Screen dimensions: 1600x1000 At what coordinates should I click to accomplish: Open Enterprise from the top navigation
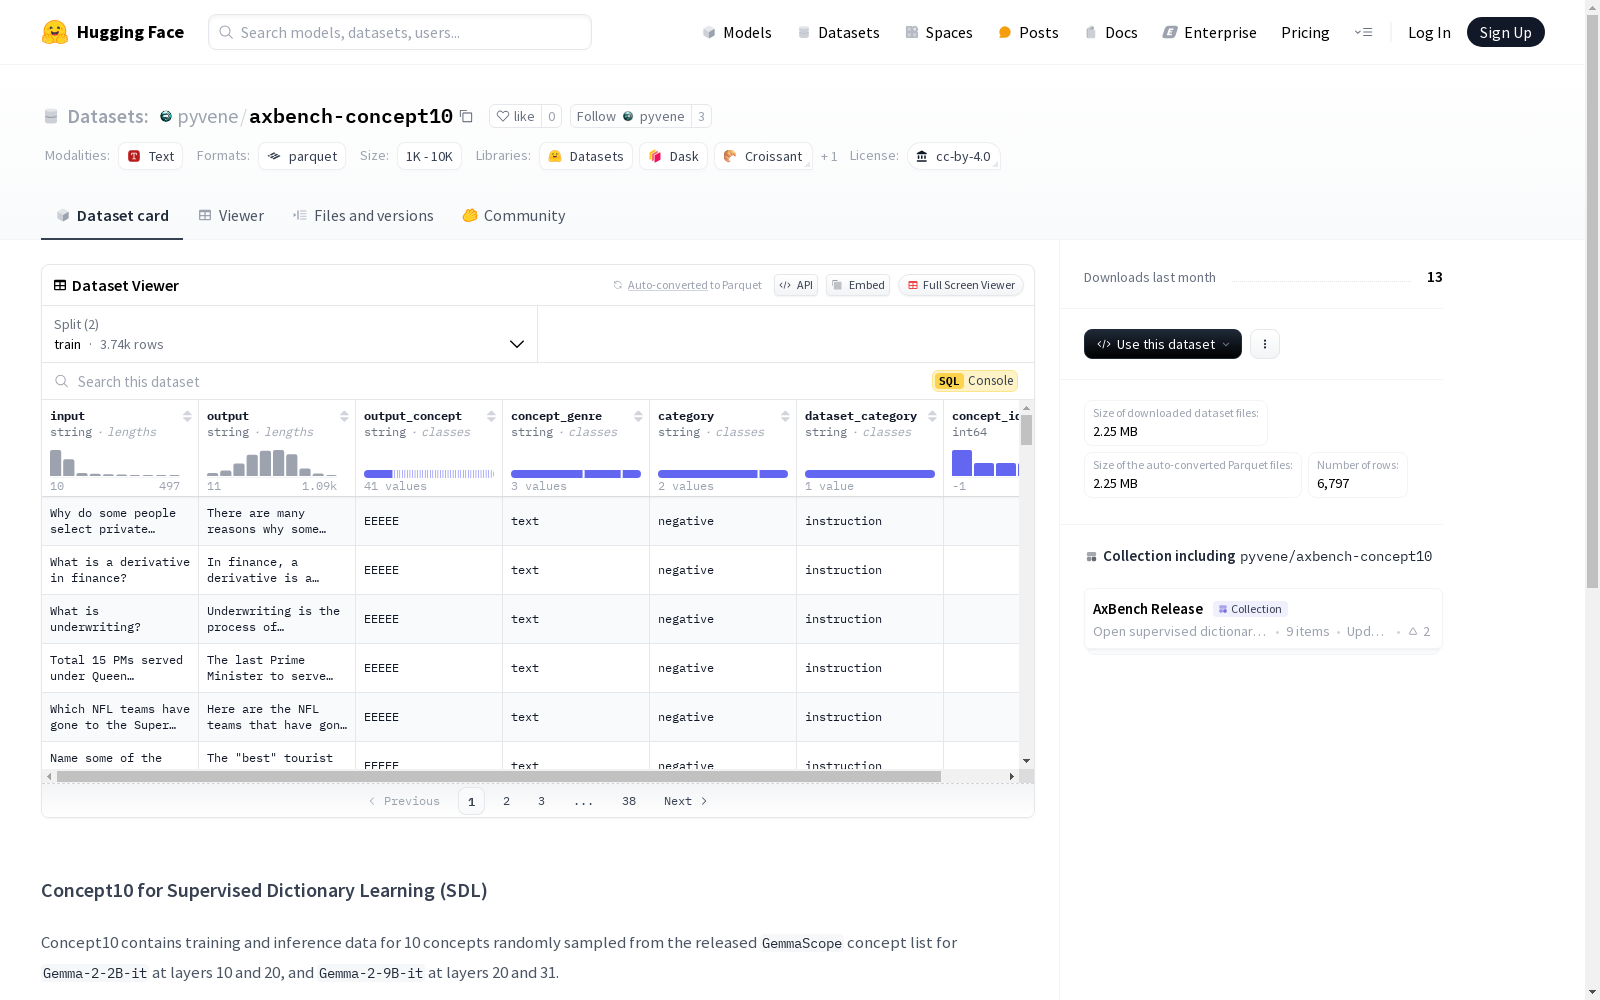click(1209, 32)
